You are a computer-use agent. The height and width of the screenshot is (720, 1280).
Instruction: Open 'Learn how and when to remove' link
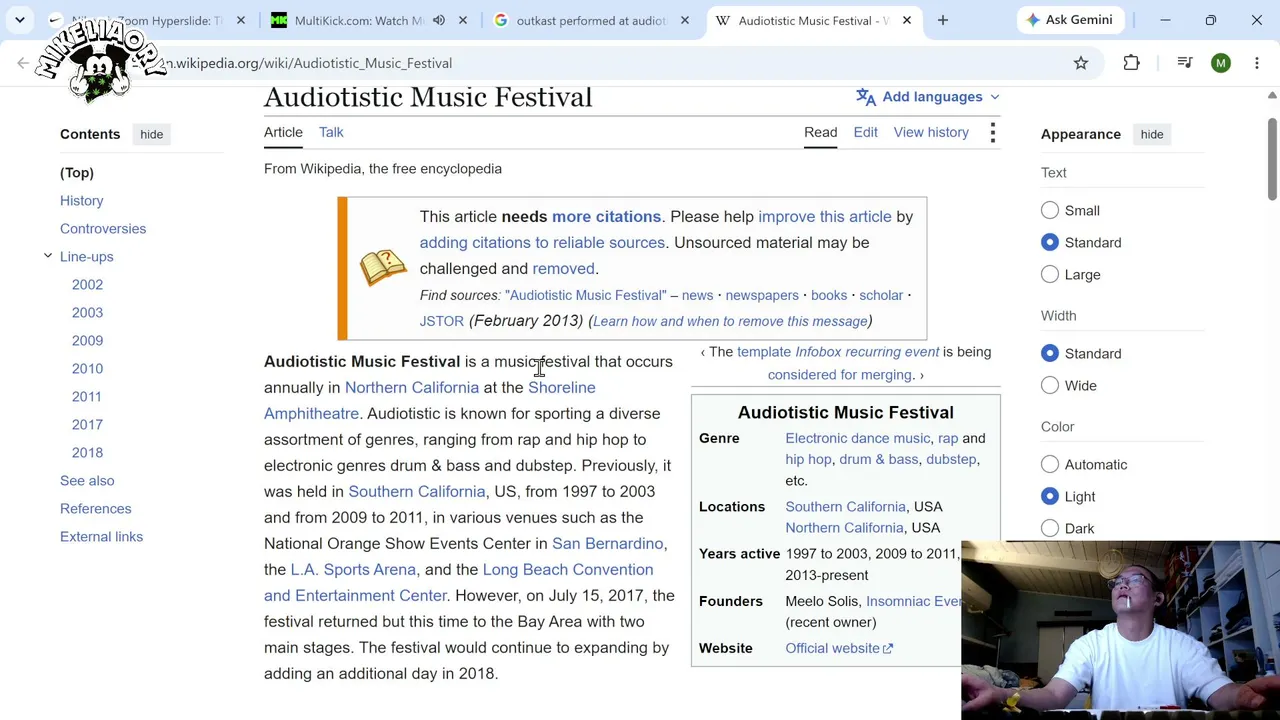point(730,322)
